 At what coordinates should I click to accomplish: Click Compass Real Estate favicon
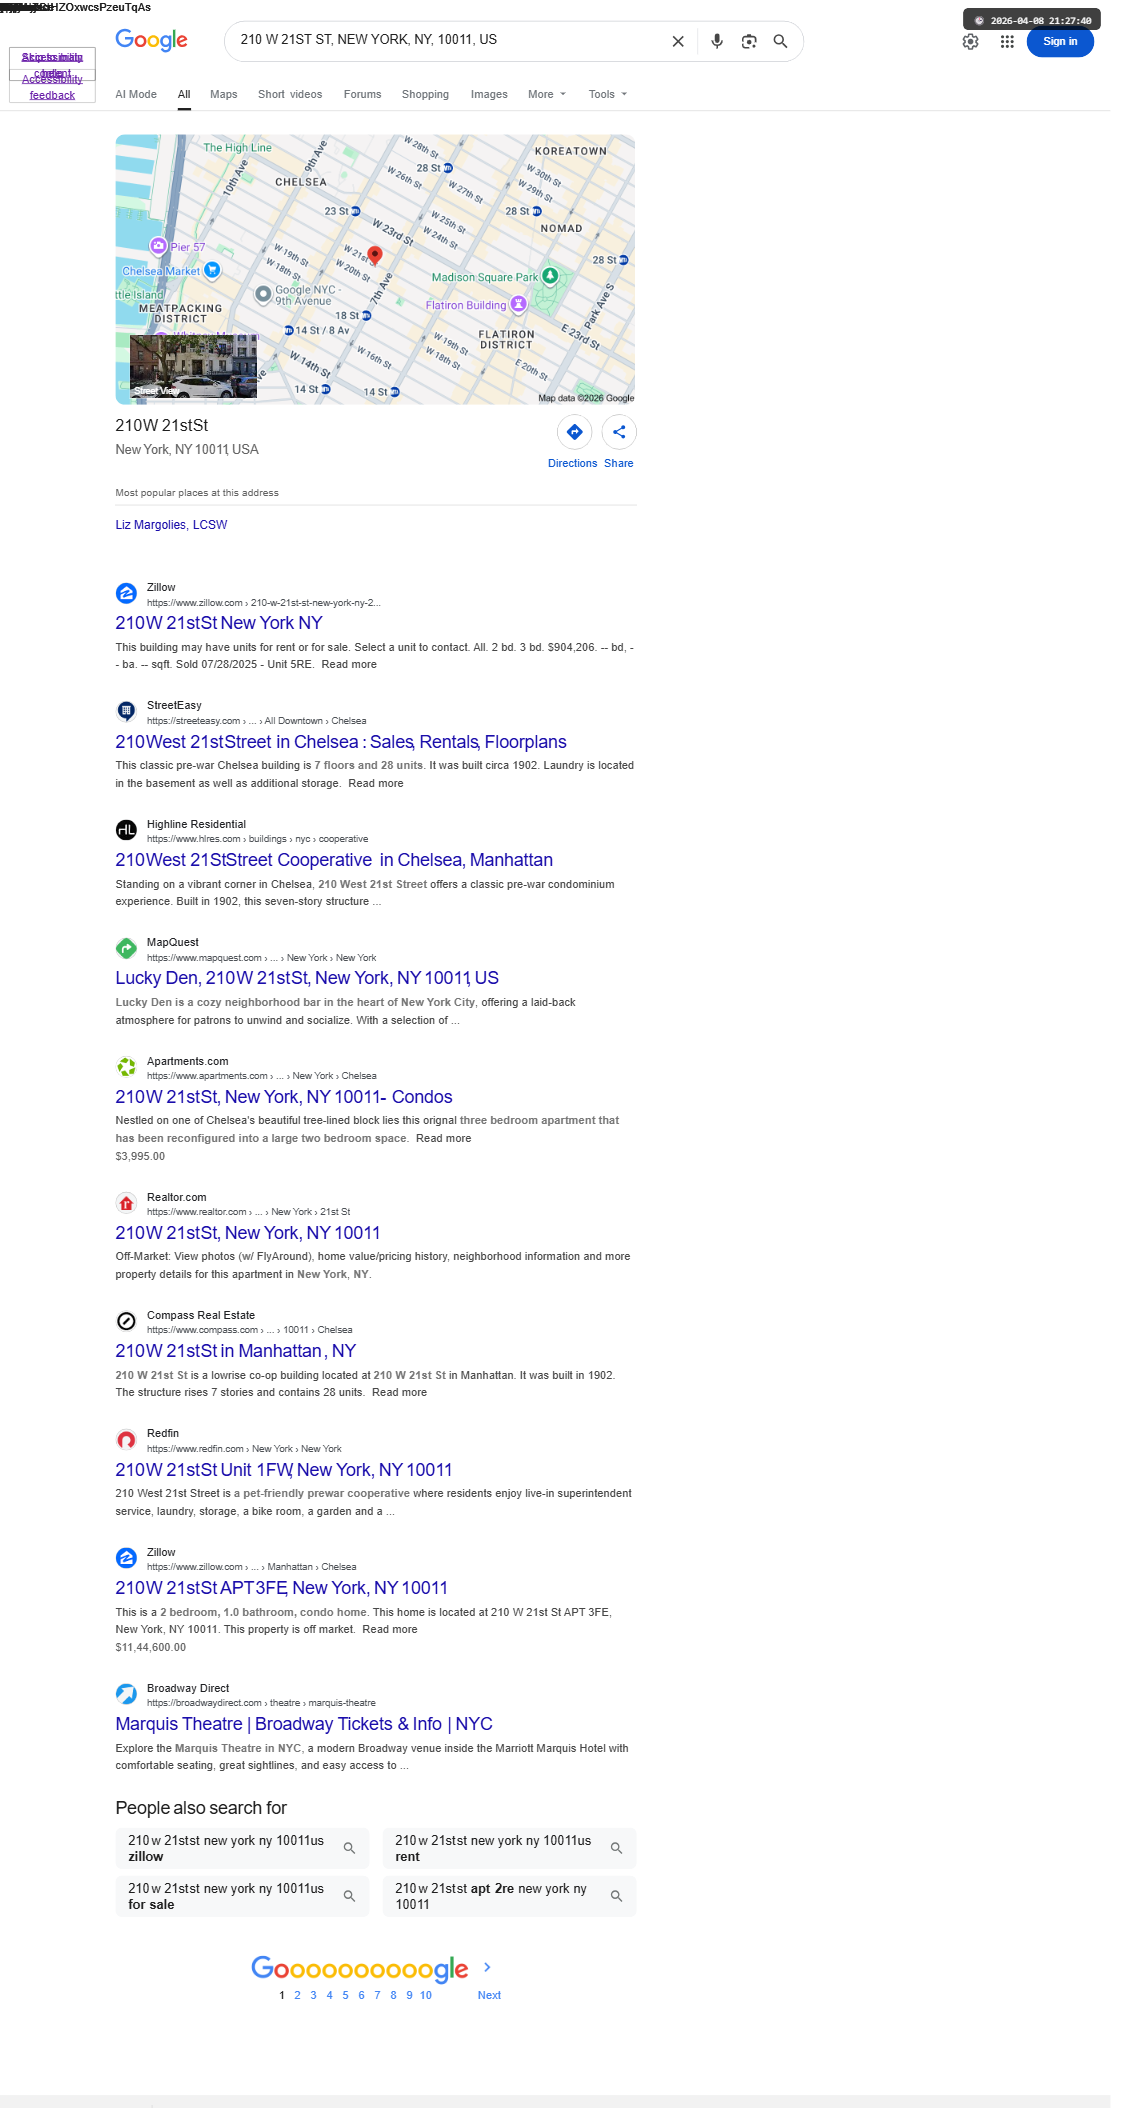pyautogui.click(x=126, y=1321)
